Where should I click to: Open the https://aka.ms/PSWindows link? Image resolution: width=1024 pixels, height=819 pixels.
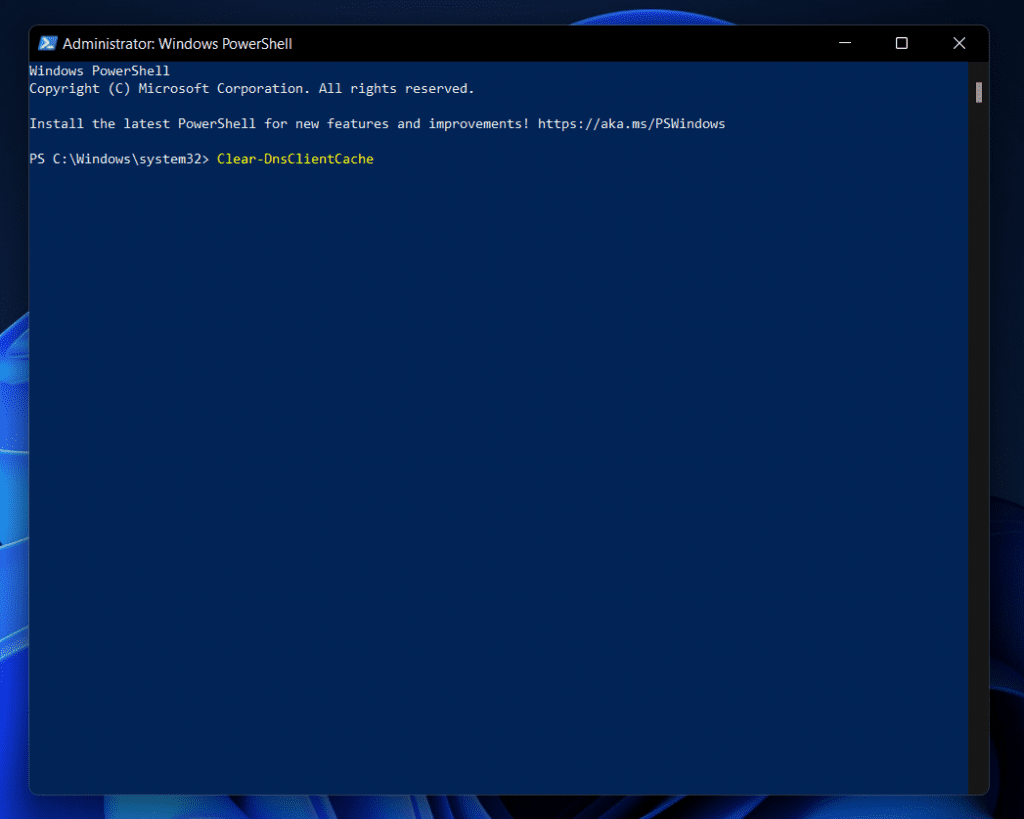[x=631, y=123]
